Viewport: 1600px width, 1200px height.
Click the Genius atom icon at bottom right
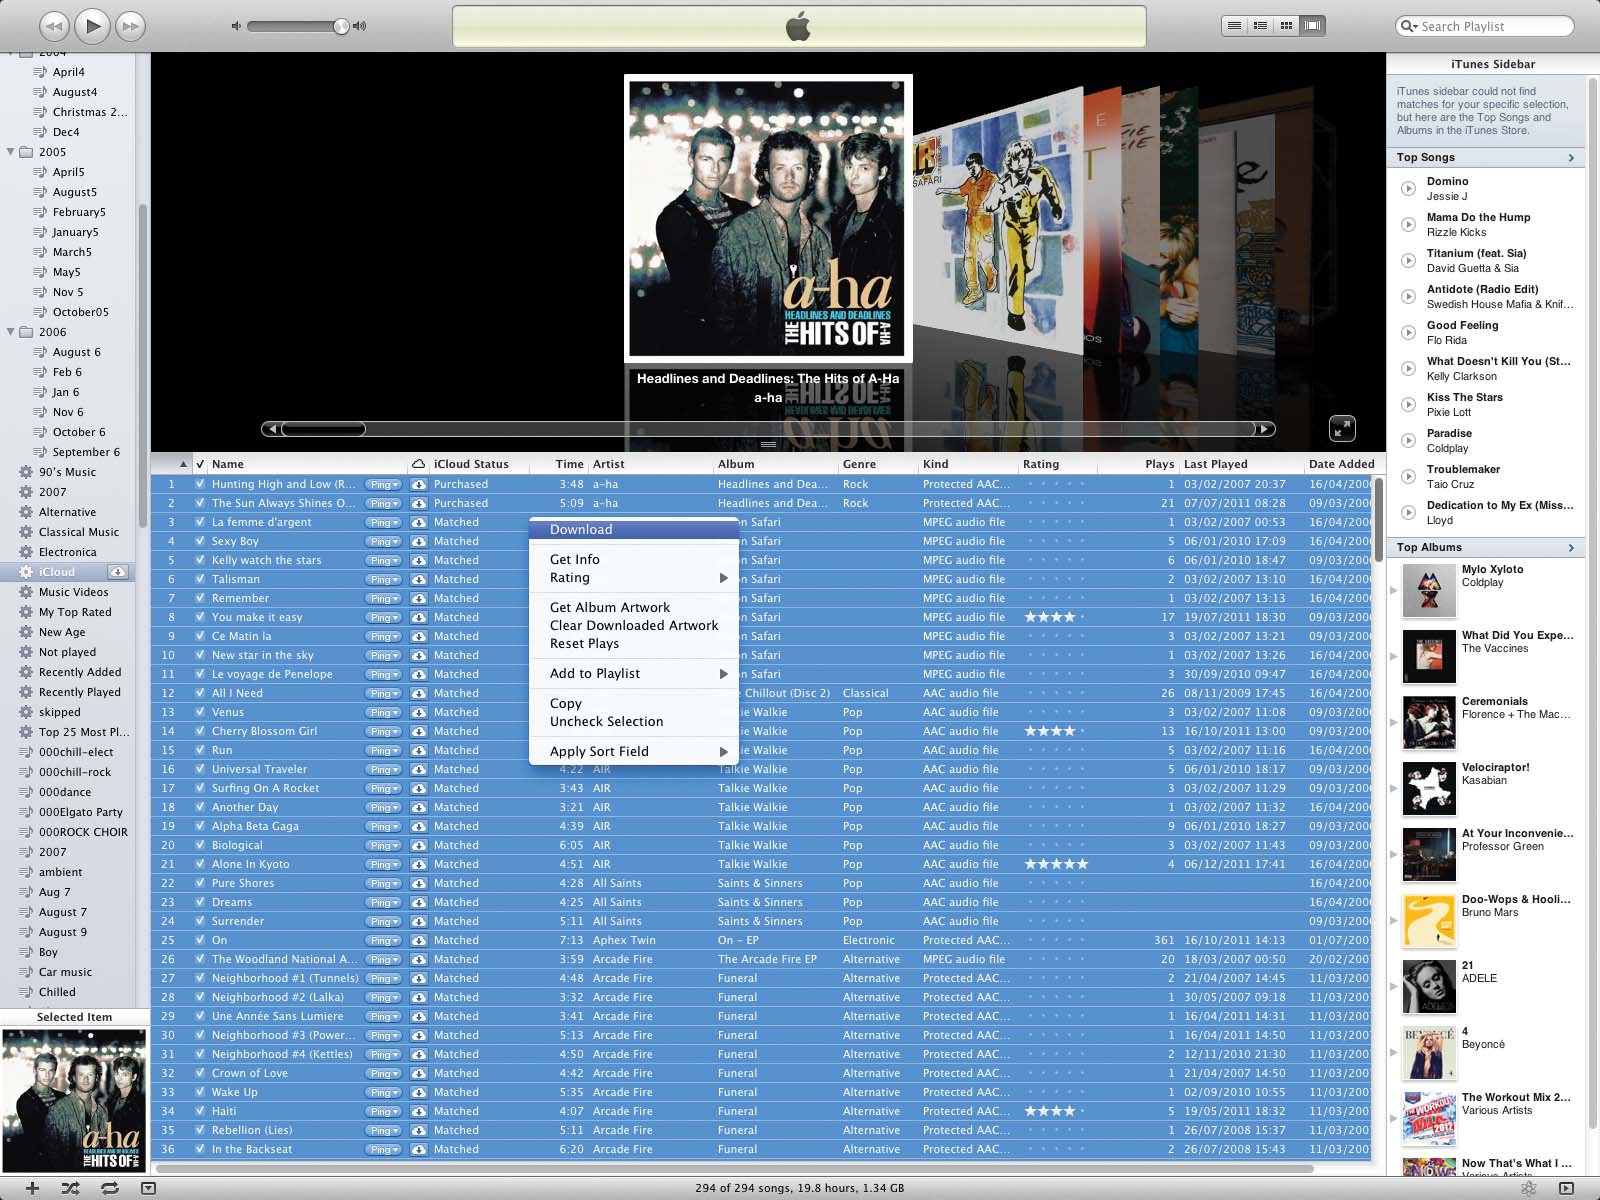(1528, 1188)
